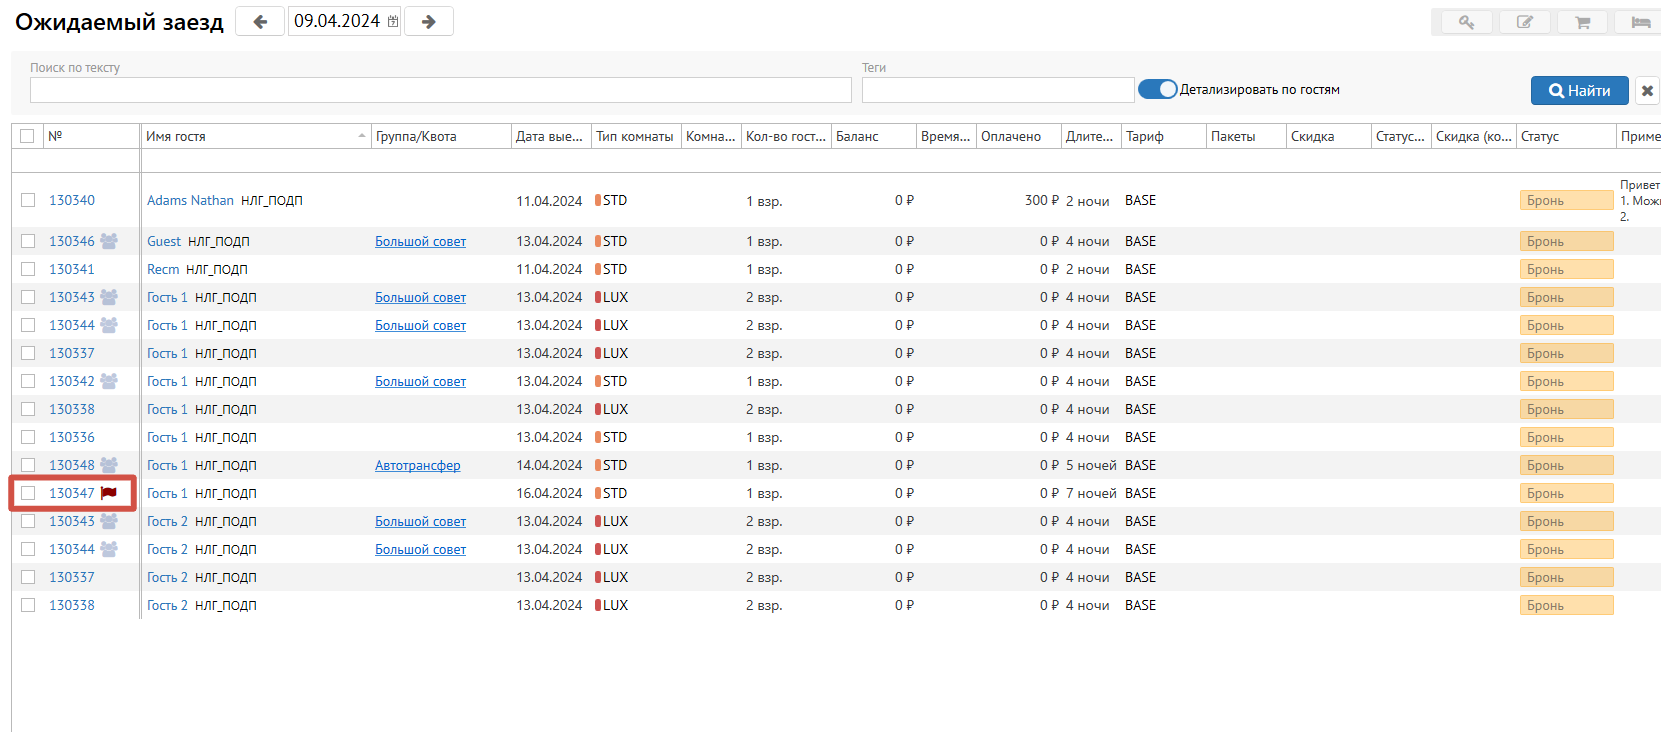Go to the previous date with left arrow
Image resolution: width=1661 pixels, height=732 pixels.
coord(260,22)
